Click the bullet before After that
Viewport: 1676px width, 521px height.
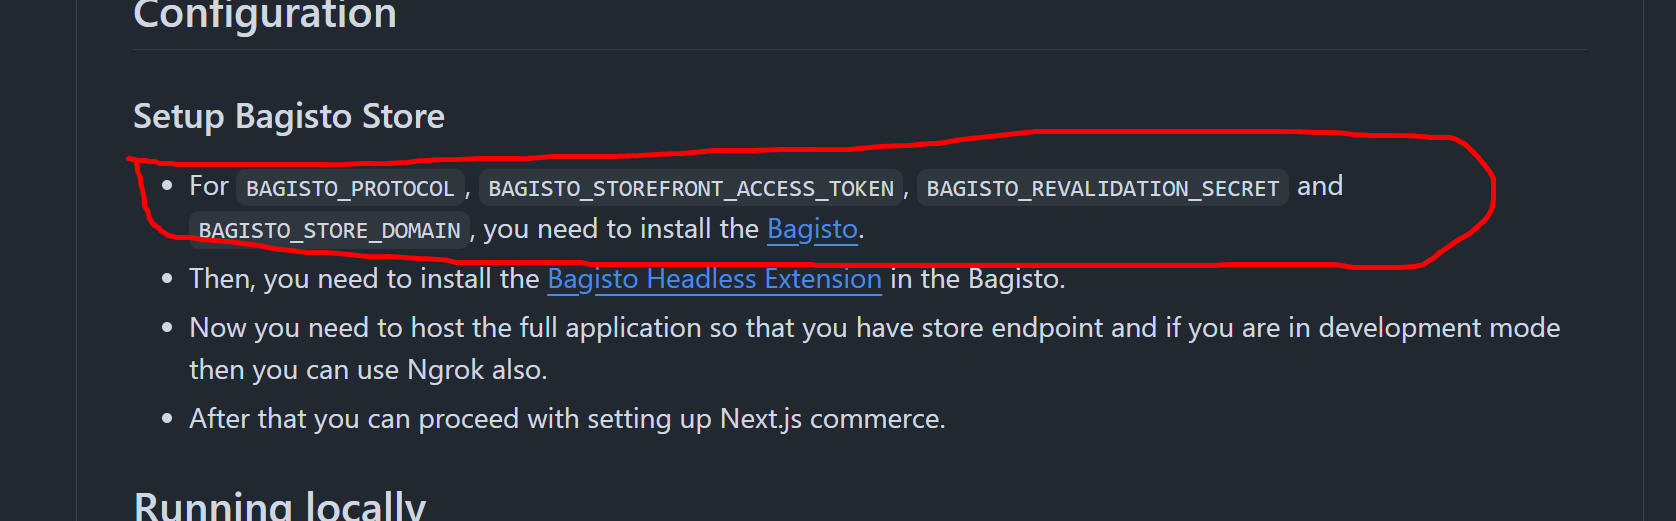coord(167,418)
